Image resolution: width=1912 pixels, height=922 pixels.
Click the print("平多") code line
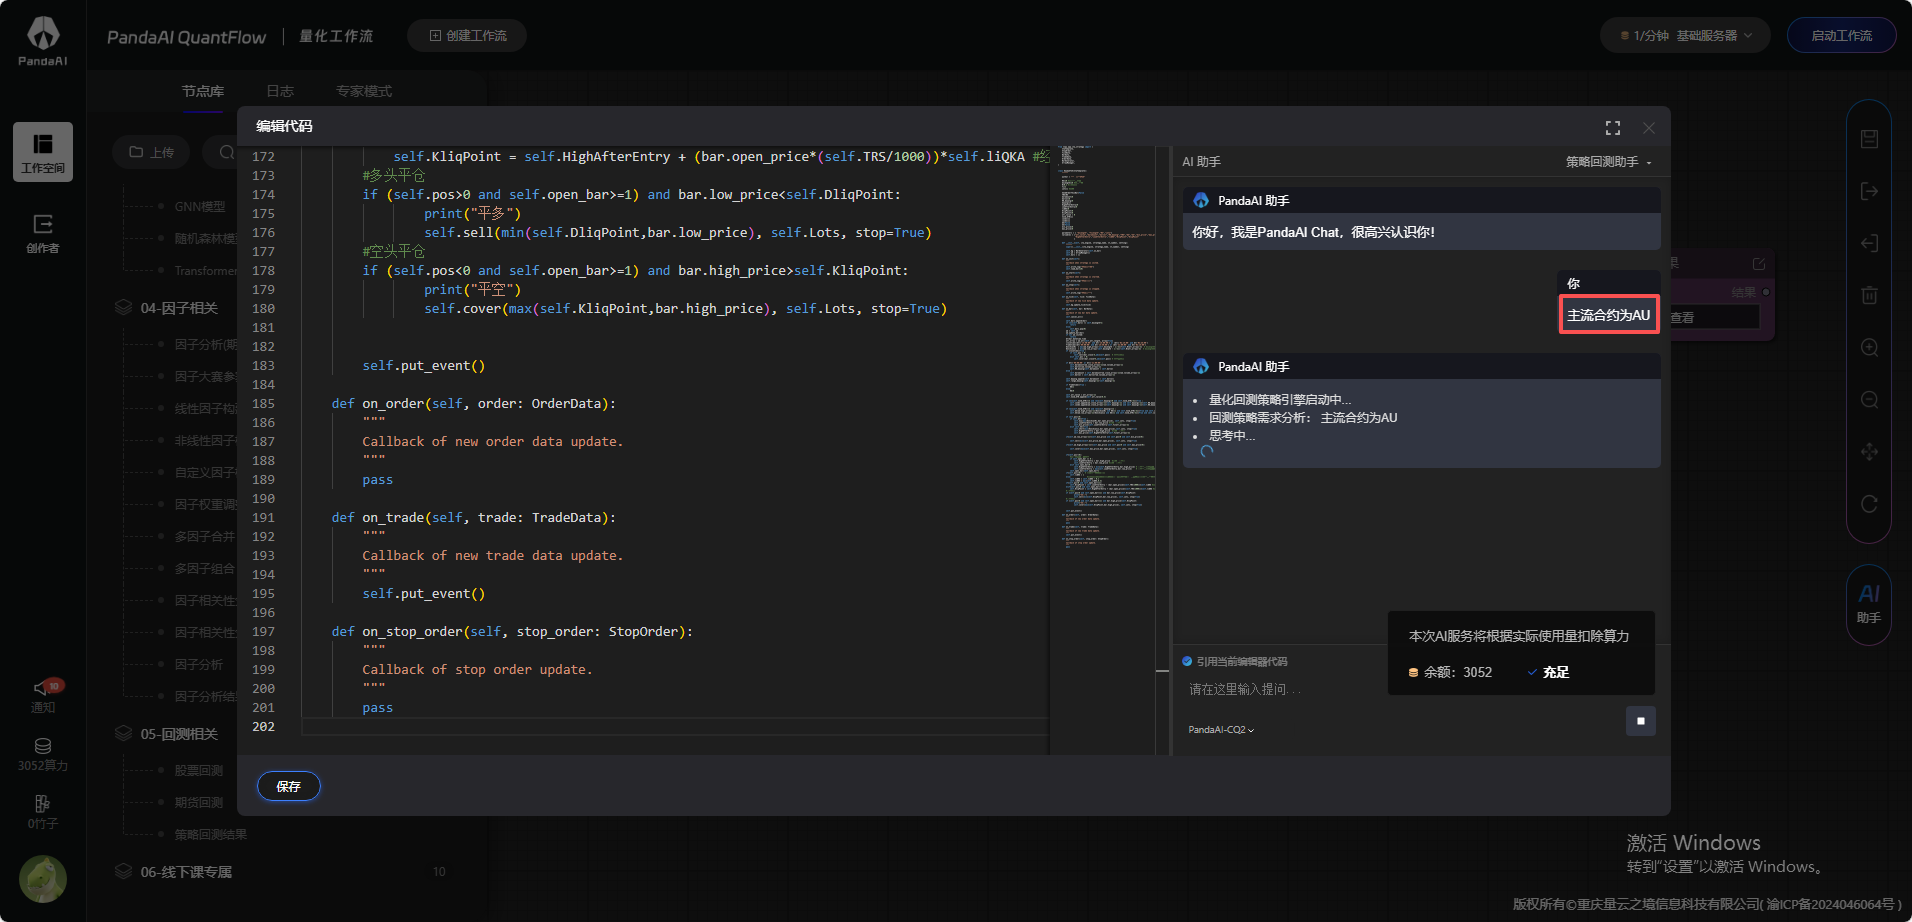pos(472,214)
